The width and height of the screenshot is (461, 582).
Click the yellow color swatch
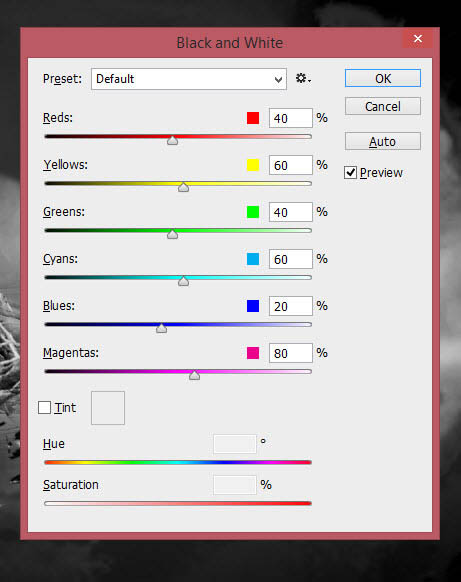253,165
